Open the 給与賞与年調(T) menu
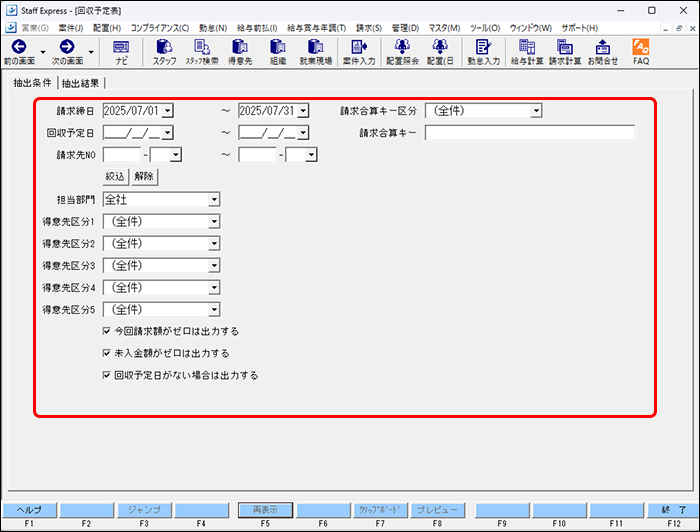The image size is (700, 532). coord(317,28)
